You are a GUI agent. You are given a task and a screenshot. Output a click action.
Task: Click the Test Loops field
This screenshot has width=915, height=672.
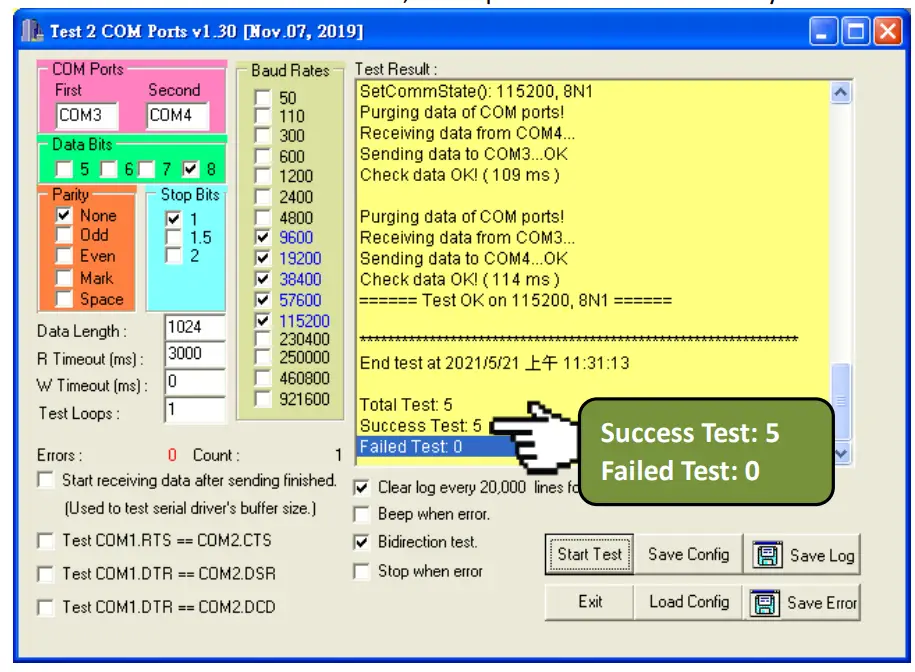tap(194, 410)
